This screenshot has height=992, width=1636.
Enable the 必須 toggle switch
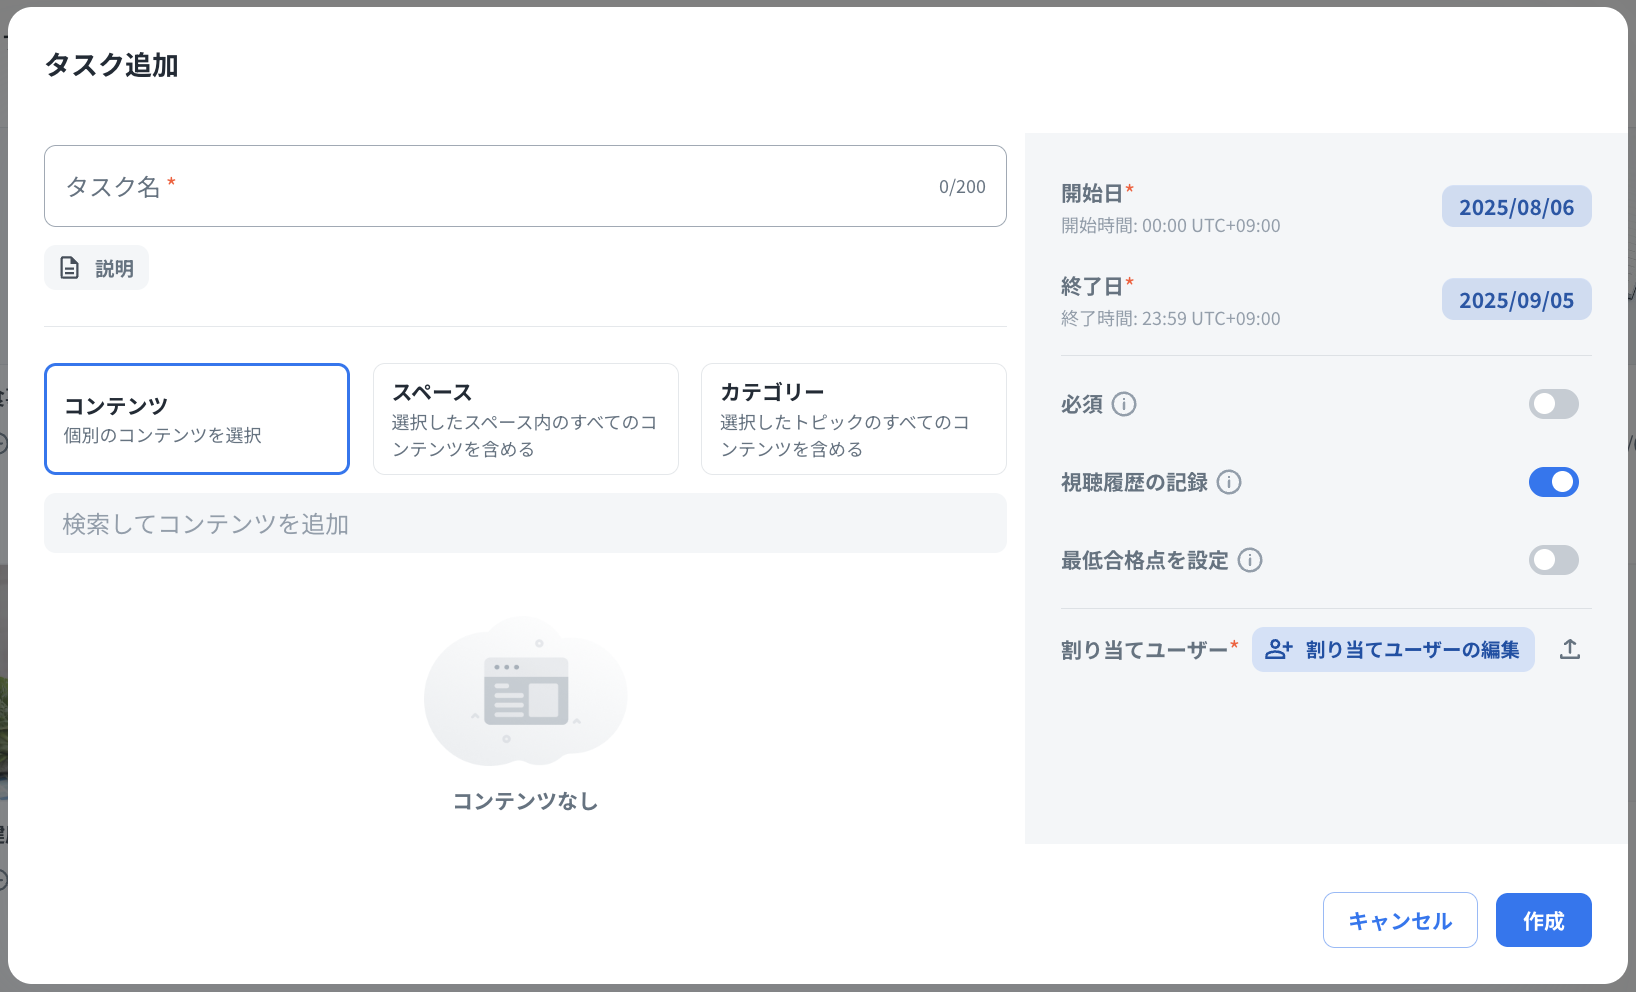(1553, 404)
